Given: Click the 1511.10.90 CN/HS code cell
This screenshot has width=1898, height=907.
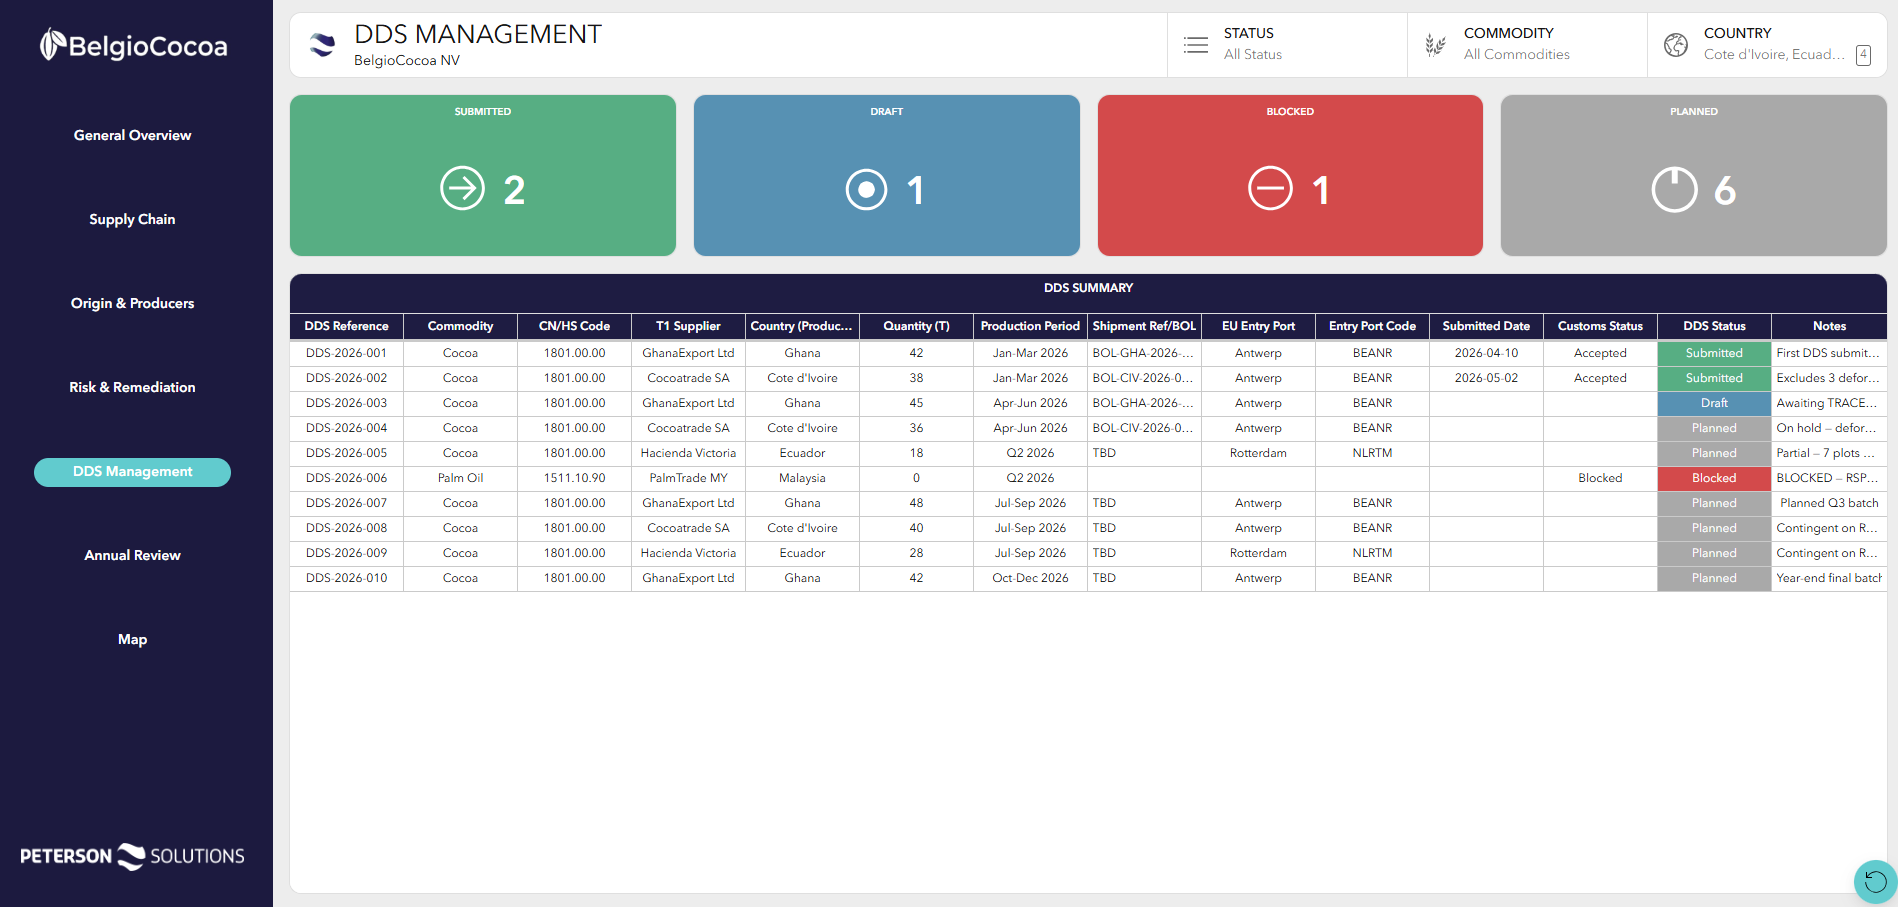Looking at the screenshot, I should click(x=574, y=478).
